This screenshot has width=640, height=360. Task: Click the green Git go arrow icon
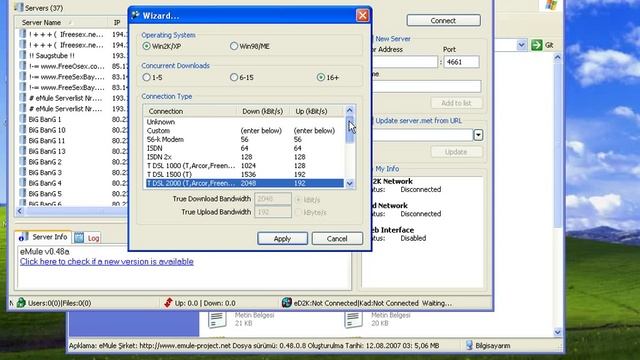536,45
